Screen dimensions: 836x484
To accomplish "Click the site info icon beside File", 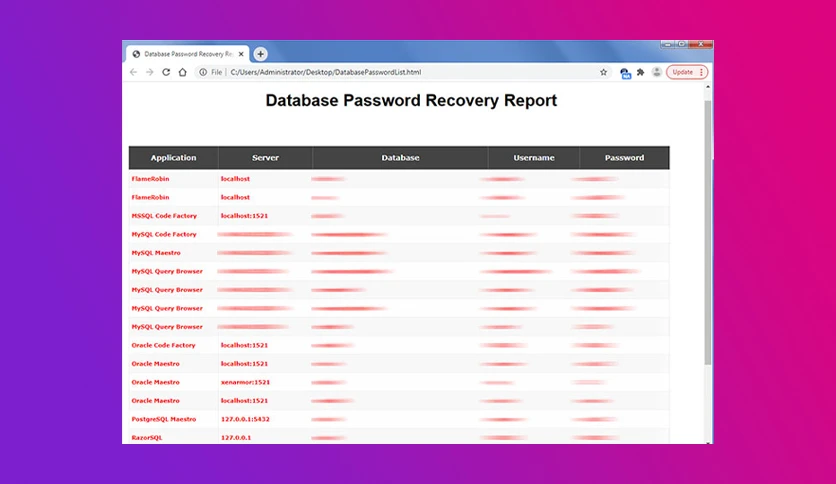I will coord(203,72).
